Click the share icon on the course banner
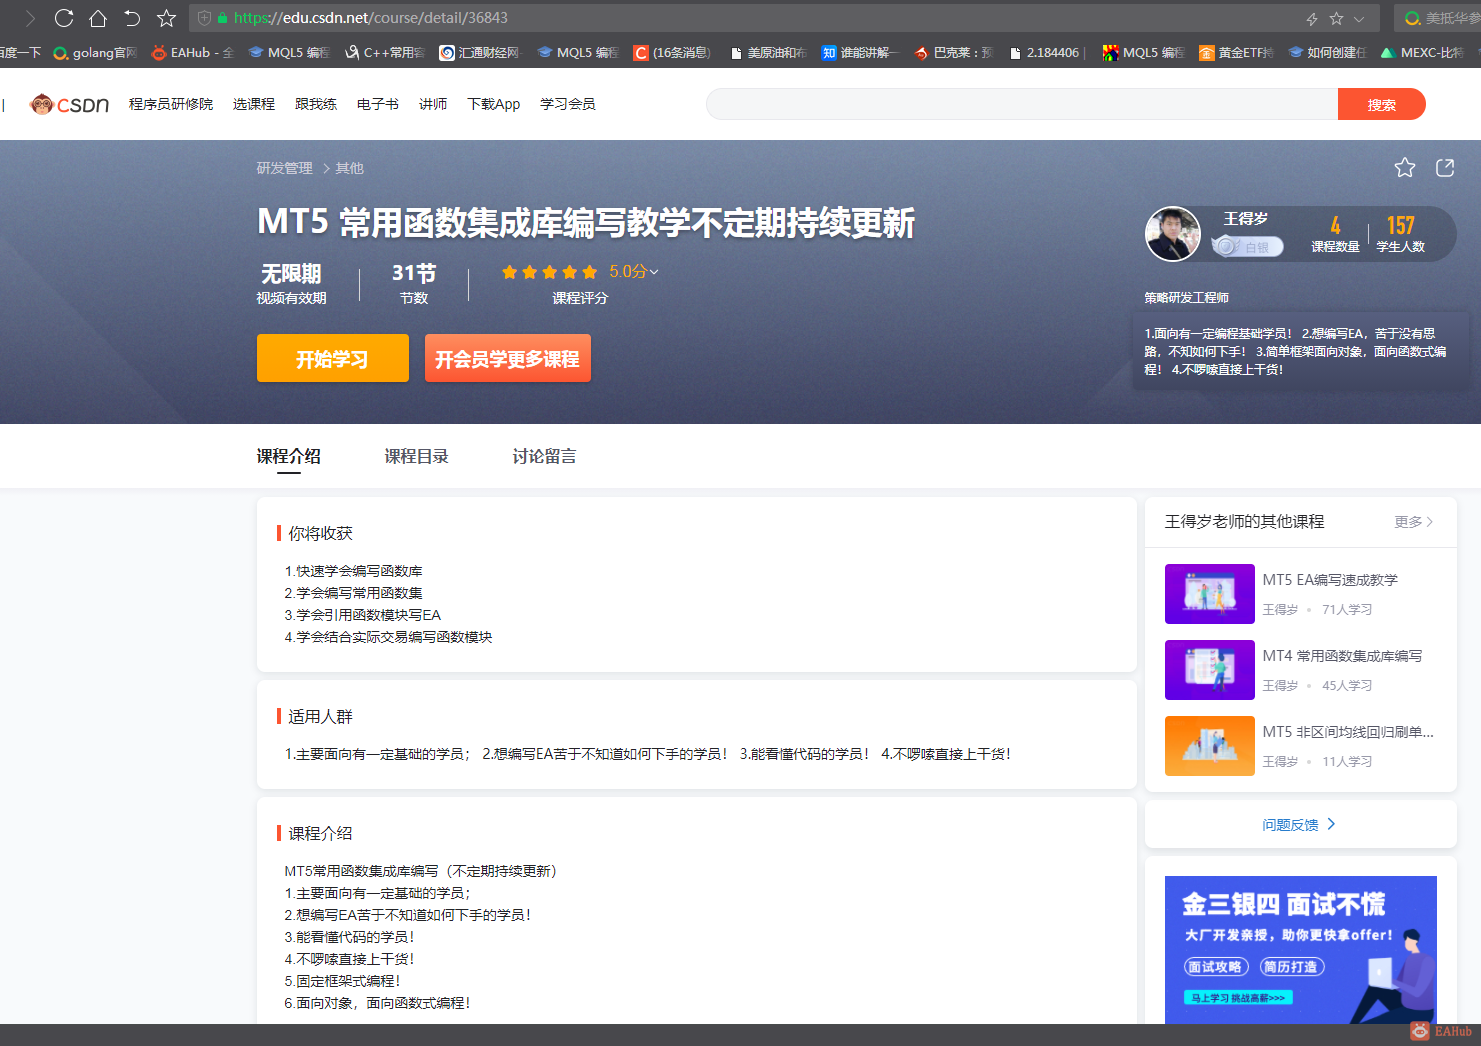1481x1046 pixels. (x=1444, y=168)
